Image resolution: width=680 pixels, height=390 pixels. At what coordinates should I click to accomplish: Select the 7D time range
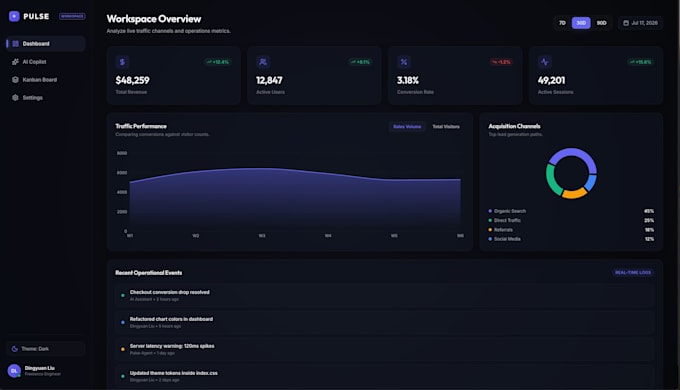click(562, 23)
